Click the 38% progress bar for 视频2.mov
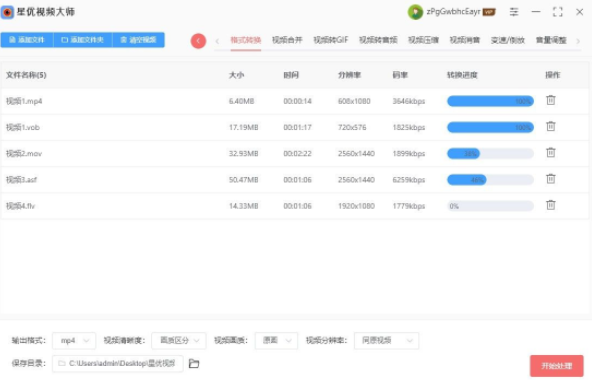This screenshot has height=380, width=592. pos(490,153)
